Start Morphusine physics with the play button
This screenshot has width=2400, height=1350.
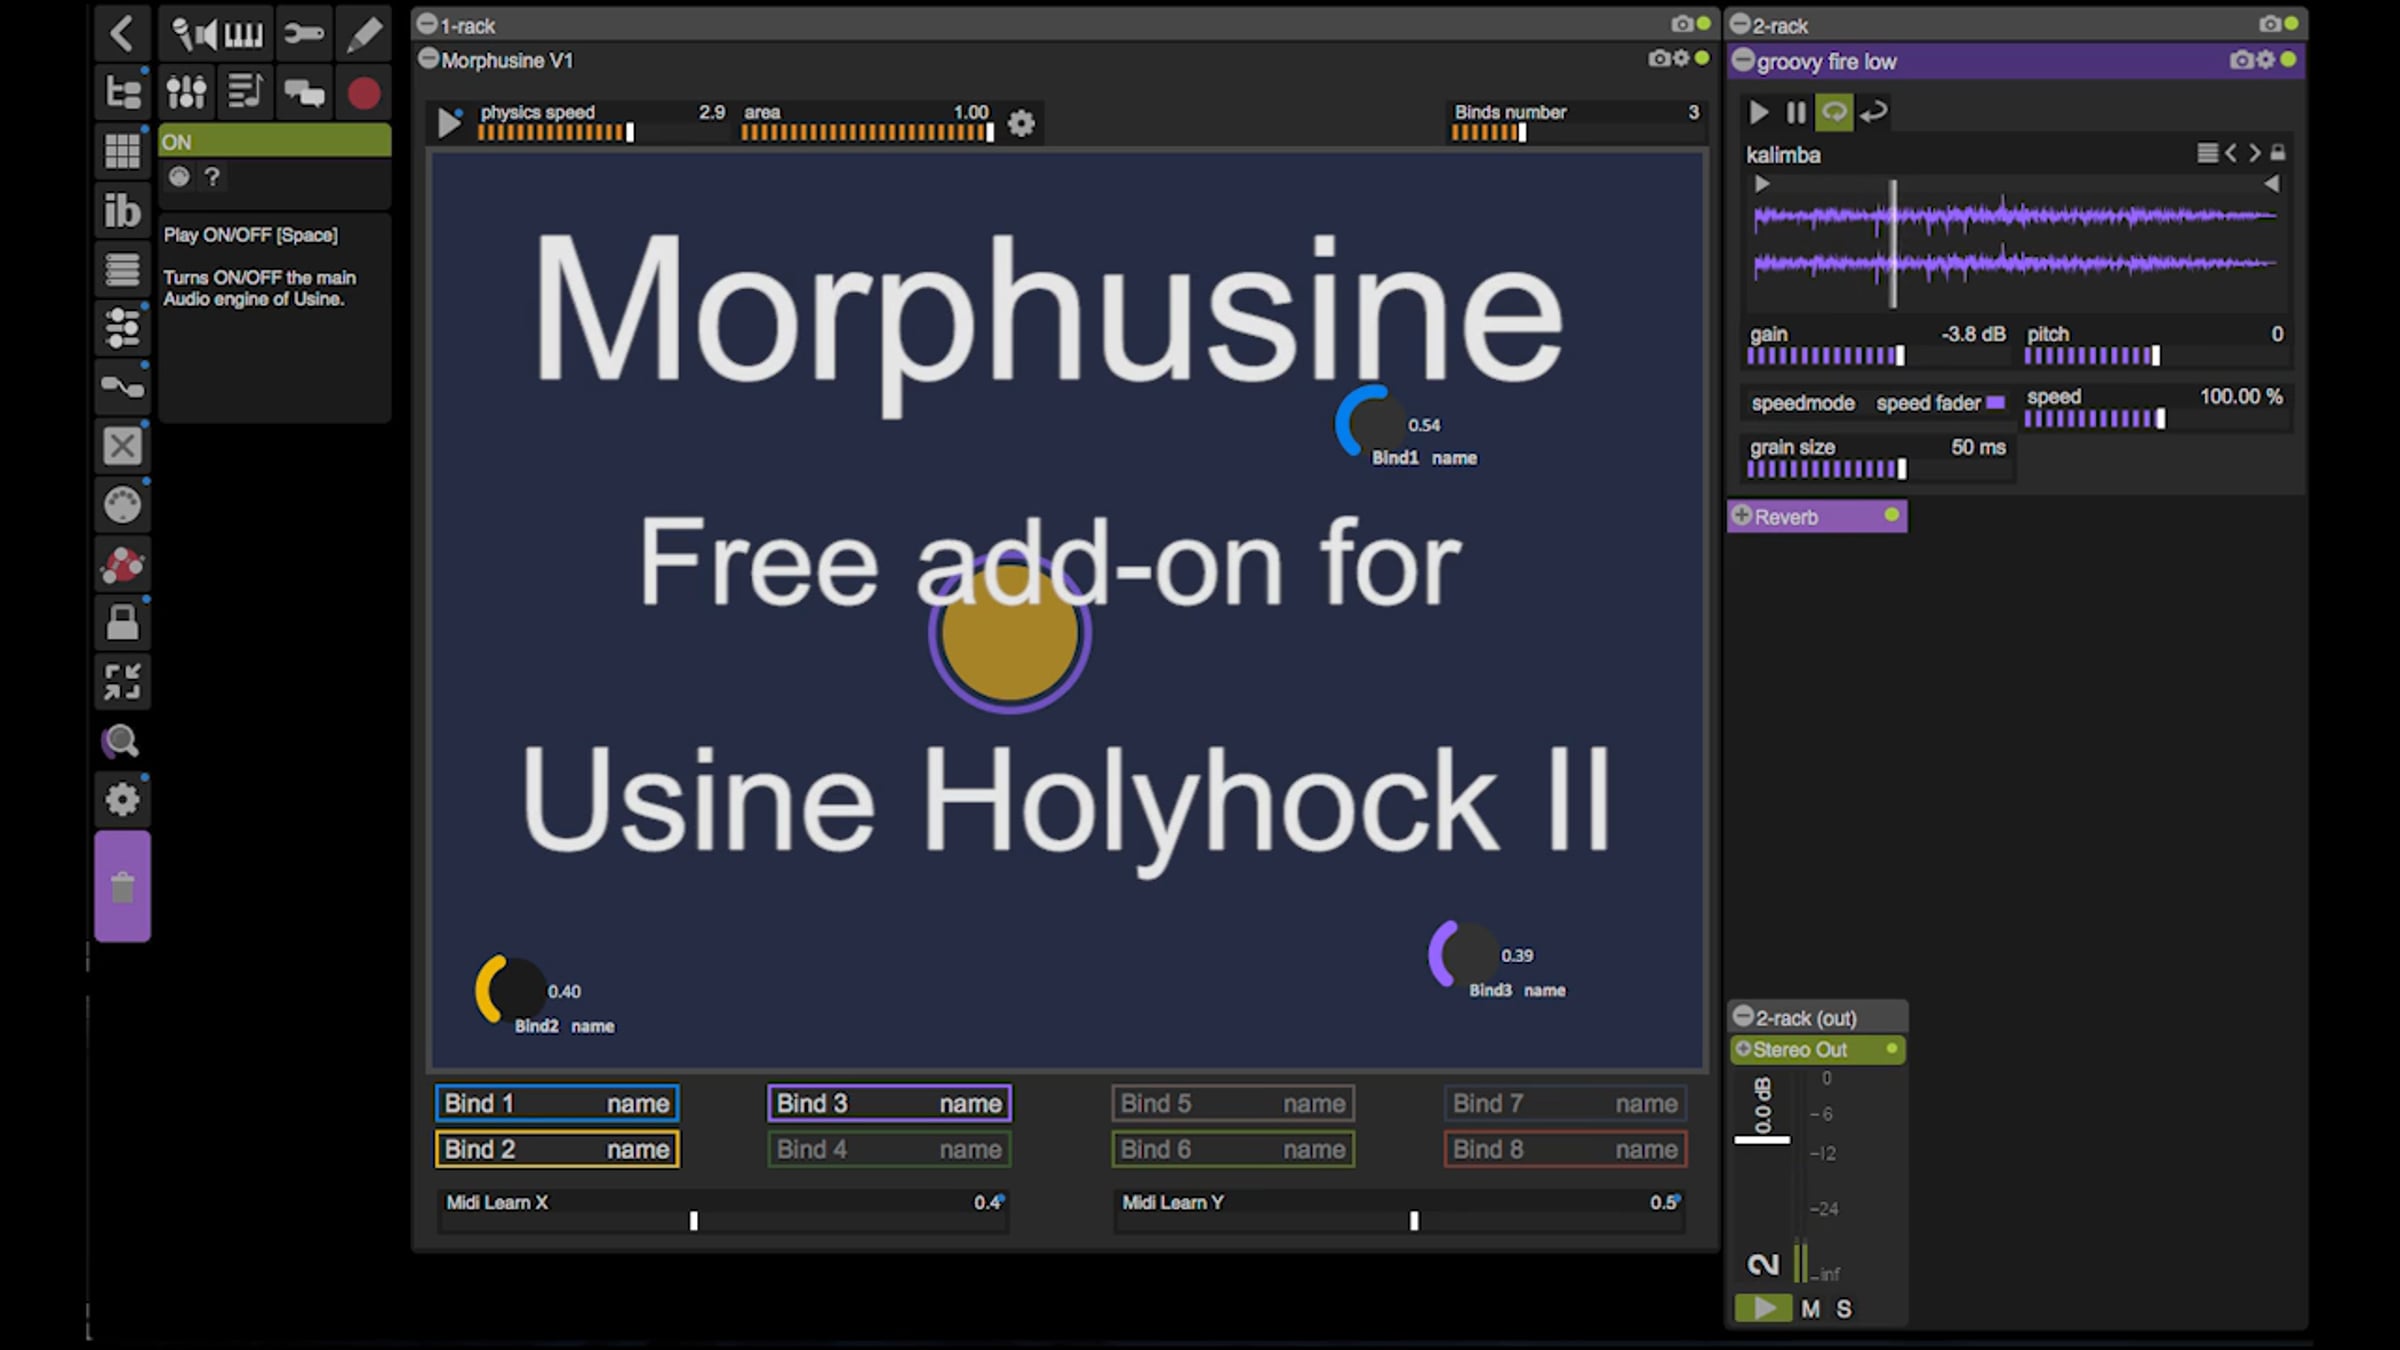pyautogui.click(x=449, y=123)
